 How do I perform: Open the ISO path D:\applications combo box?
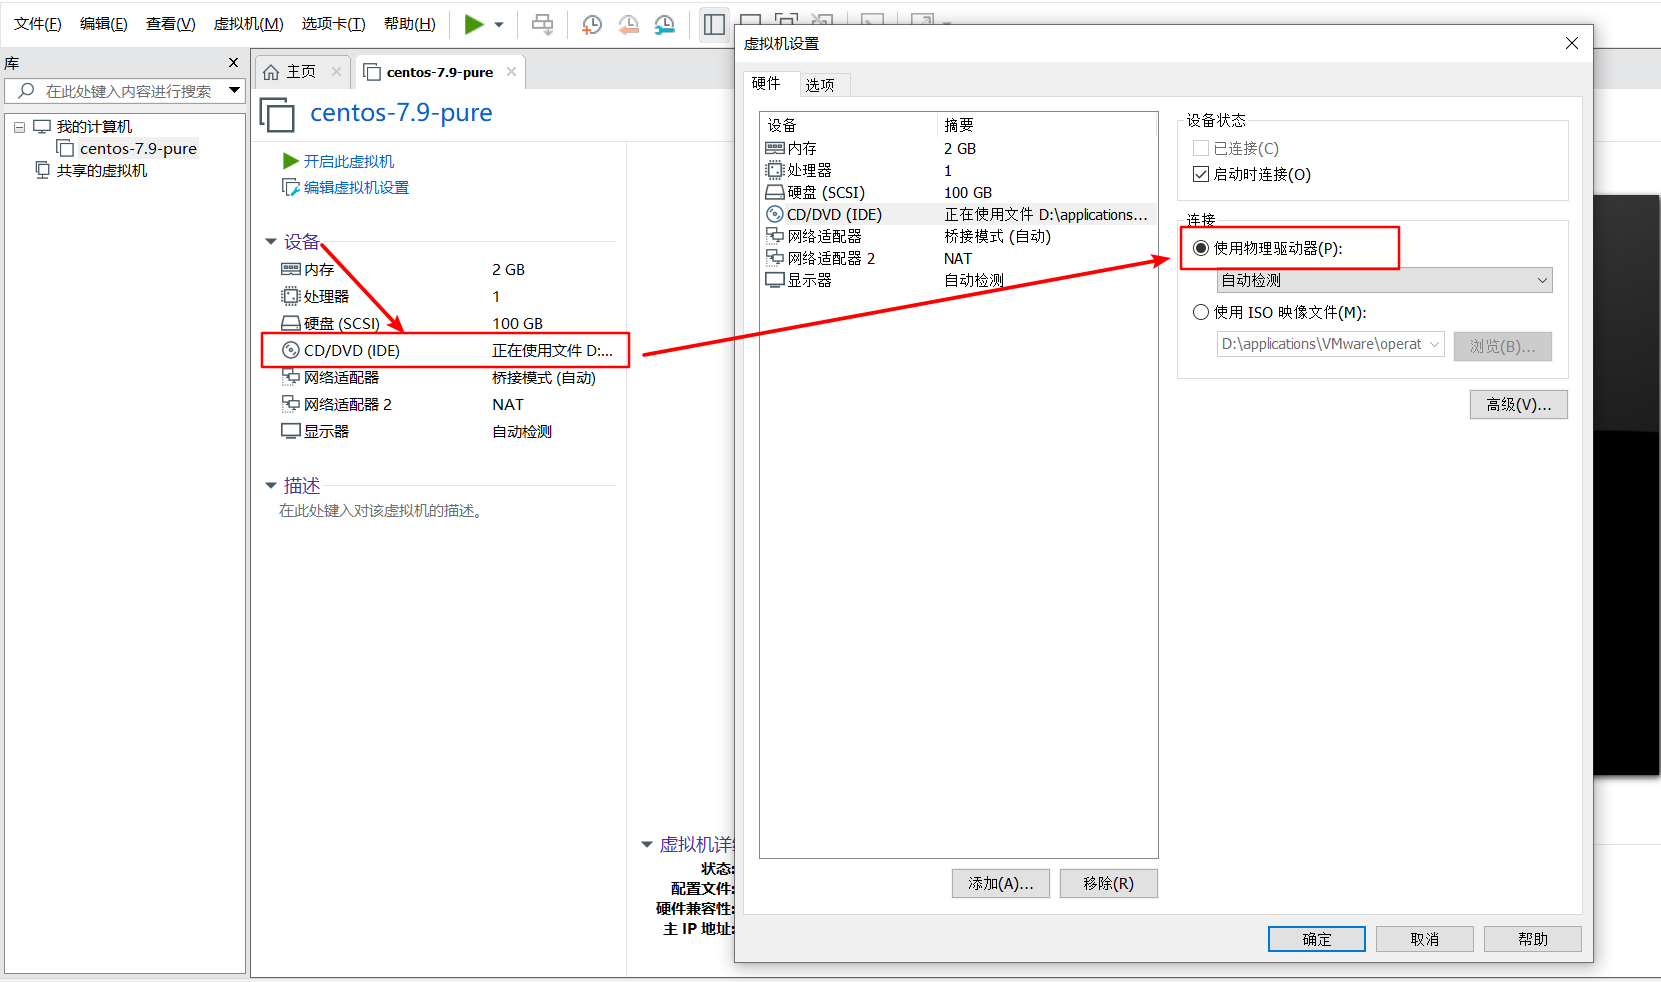point(1331,344)
